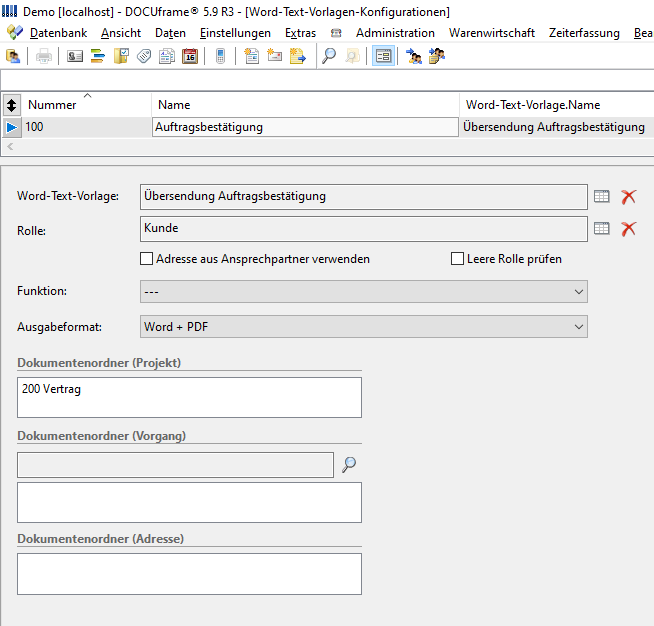
Task: Open the Administration menu
Action: click(395, 33)
